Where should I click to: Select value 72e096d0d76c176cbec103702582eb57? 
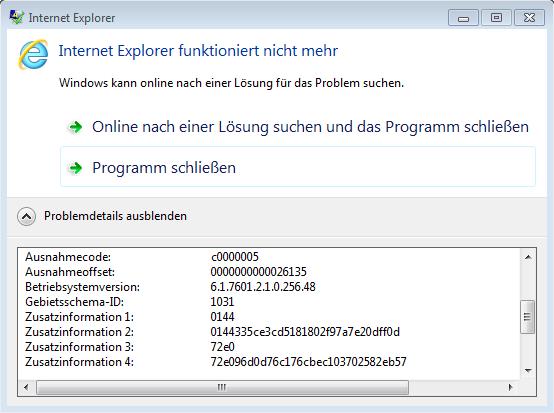pyautogui.click(x=308, y=362)
